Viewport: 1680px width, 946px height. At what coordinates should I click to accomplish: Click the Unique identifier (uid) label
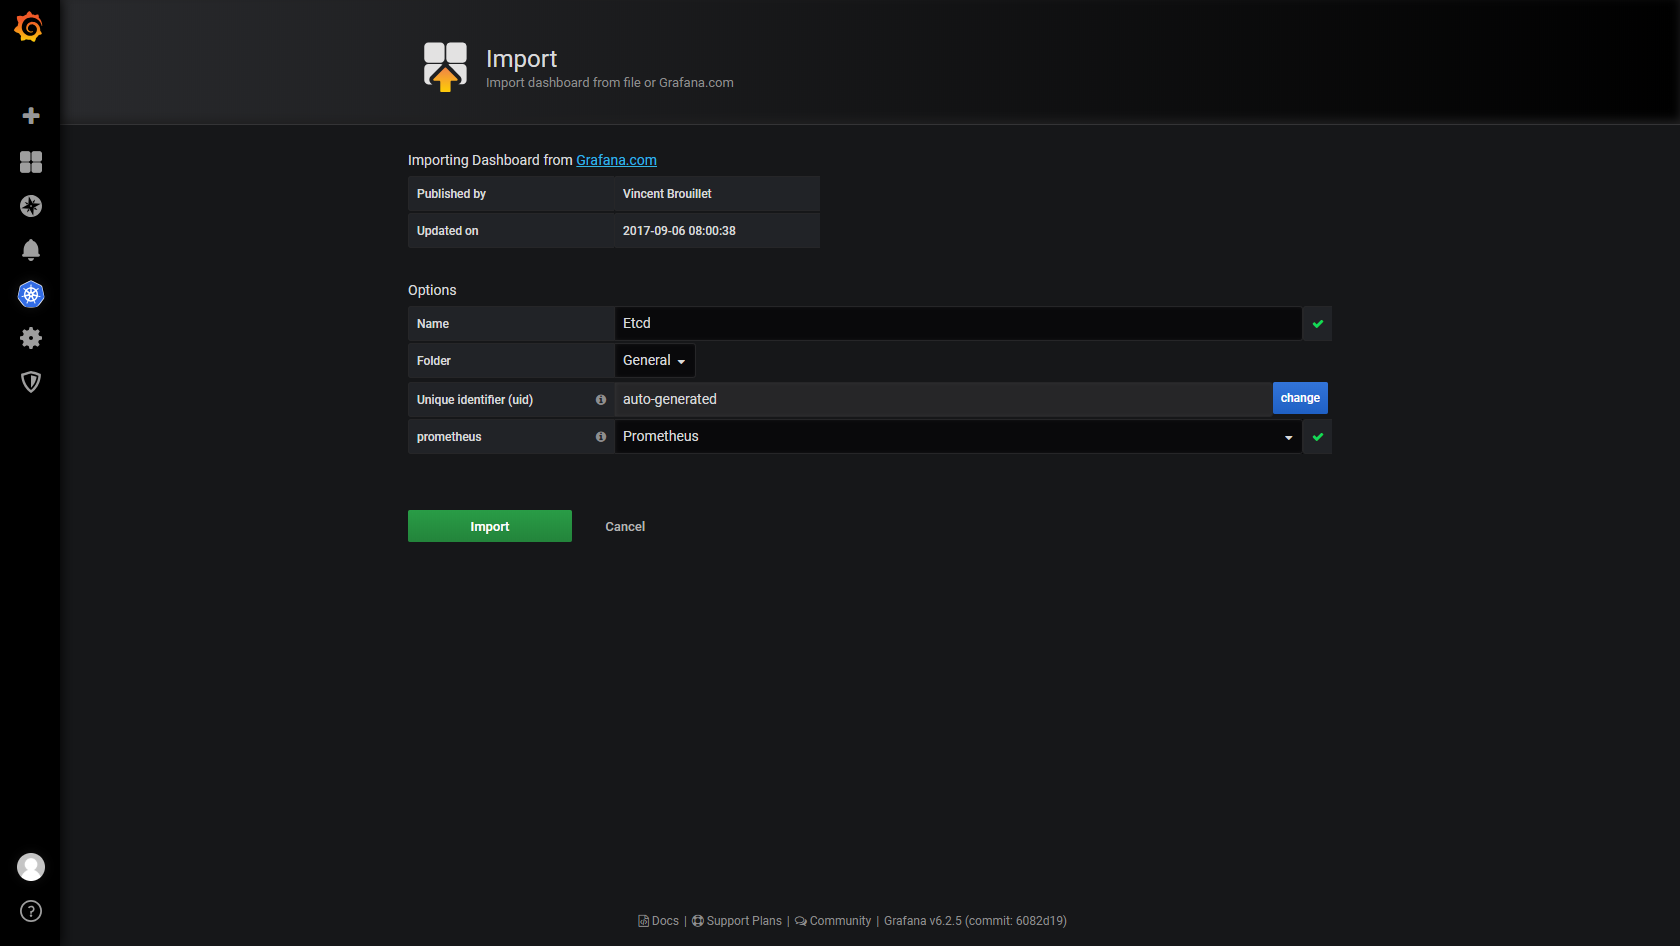(475, 400)
